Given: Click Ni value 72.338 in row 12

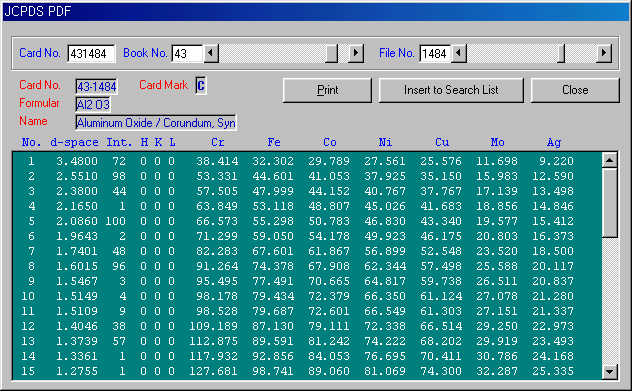Looking at the screenshot, I should pyautogui.click(x=385, y=326).
